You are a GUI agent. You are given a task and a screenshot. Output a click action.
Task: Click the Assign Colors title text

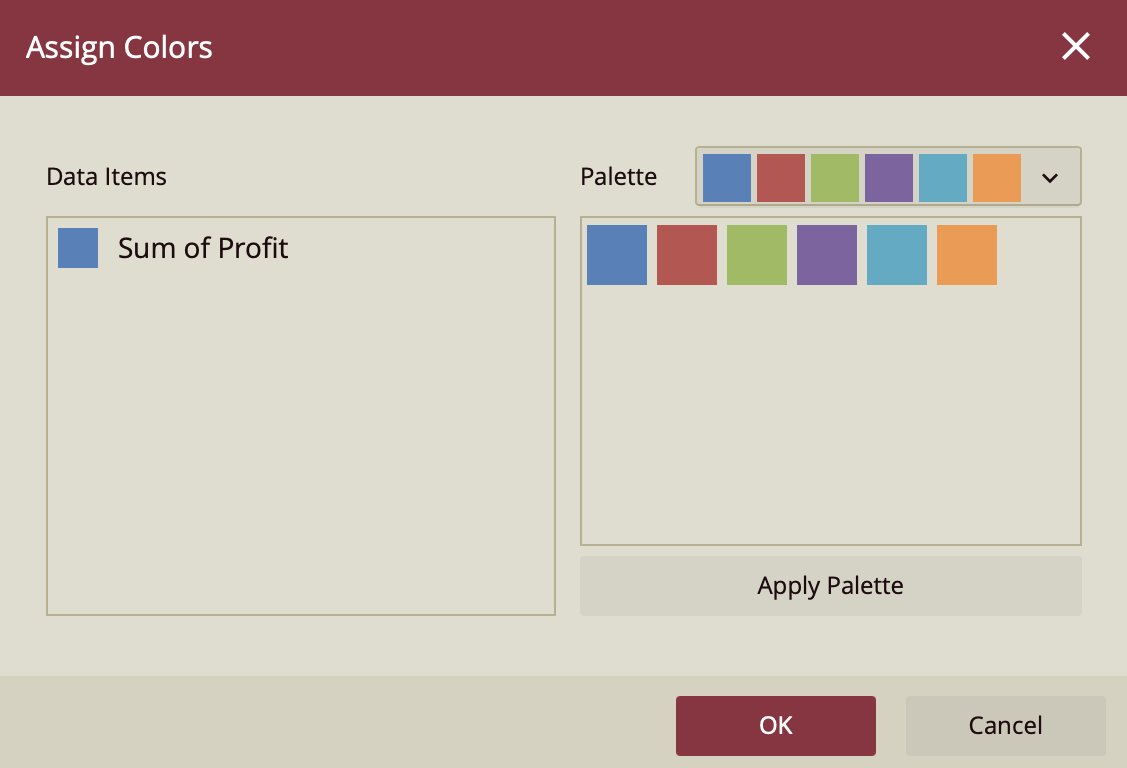119,48
